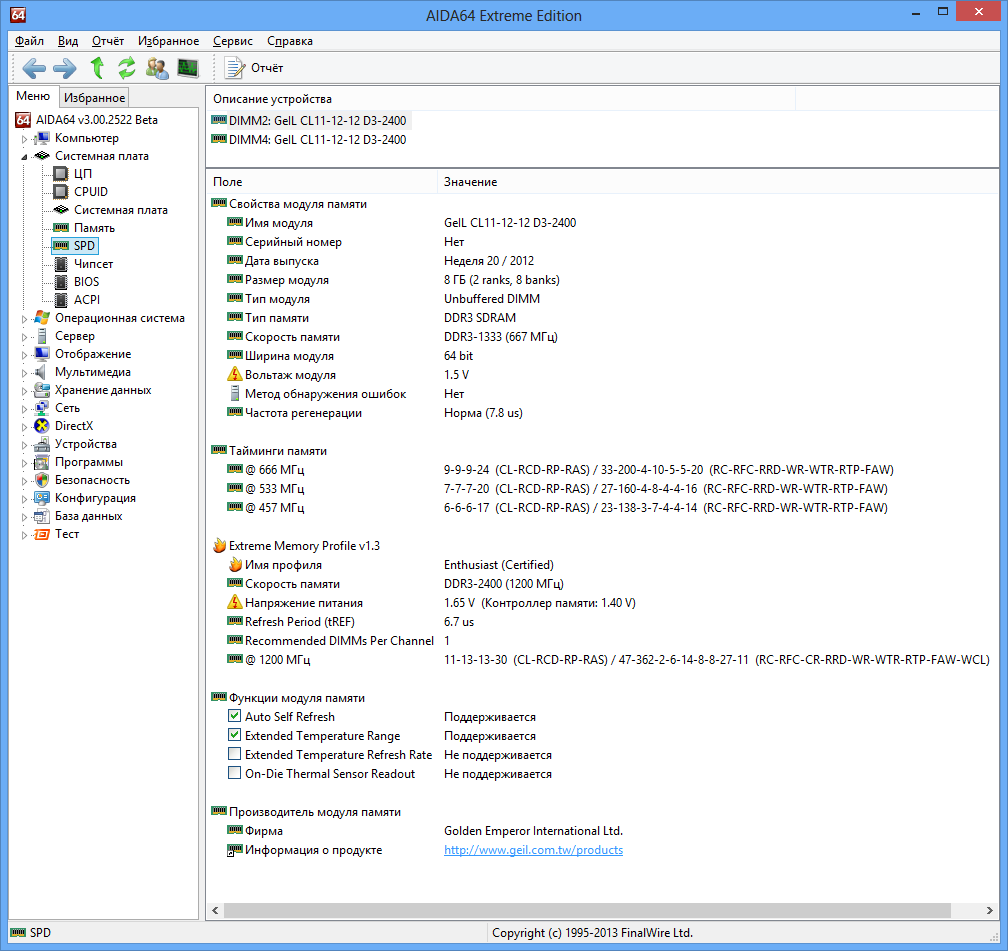The width and height of the screenshot is (1008, 951).
Task: Click the Тест benchmark icon
Action: [42, 534]
